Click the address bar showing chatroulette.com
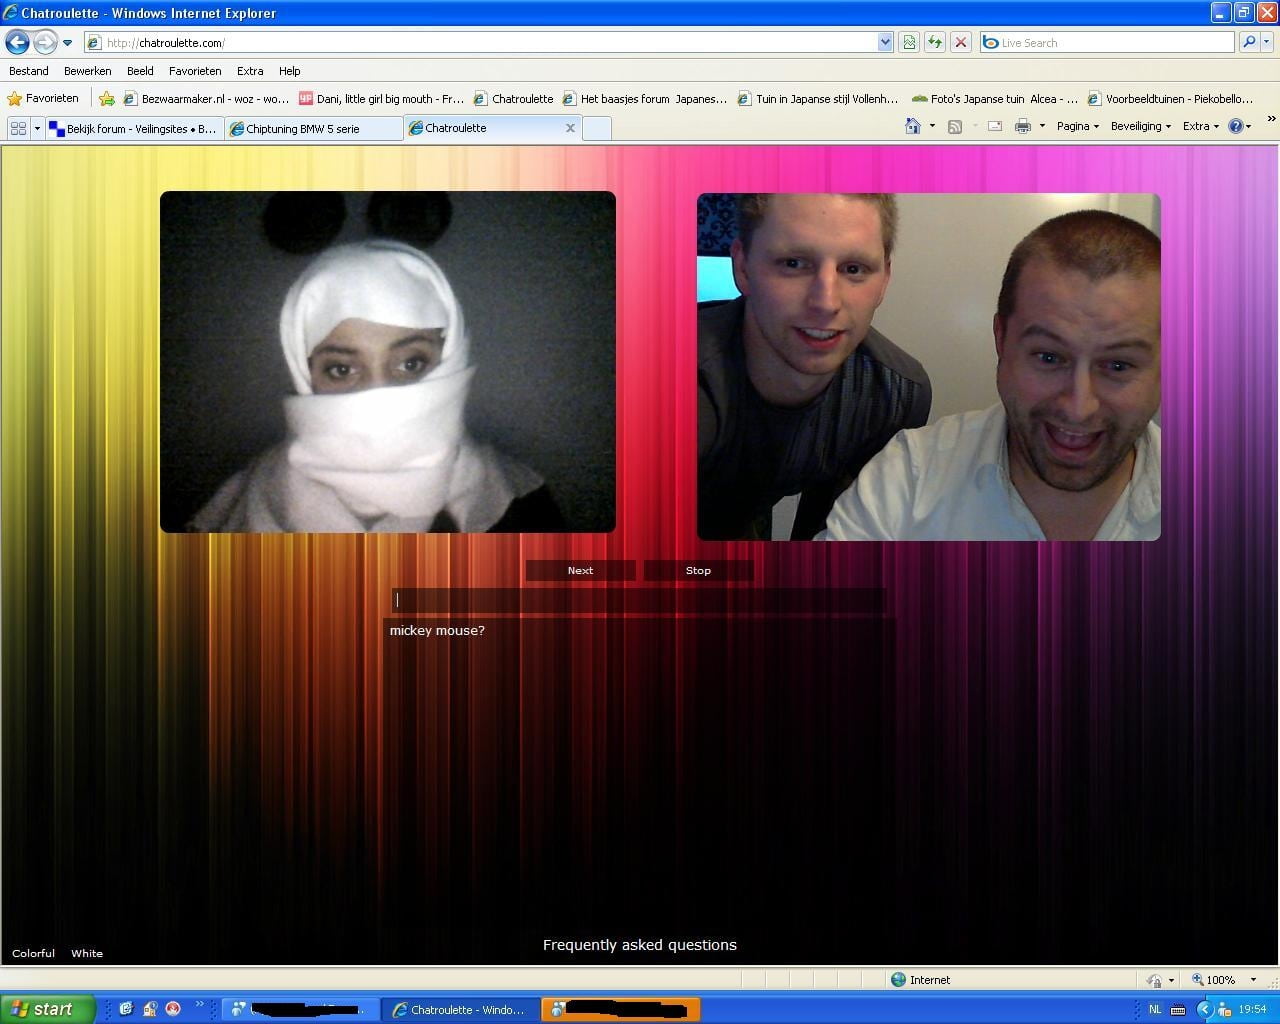The width and height of the screenshot is (1280, 1024). pos(480,42)
